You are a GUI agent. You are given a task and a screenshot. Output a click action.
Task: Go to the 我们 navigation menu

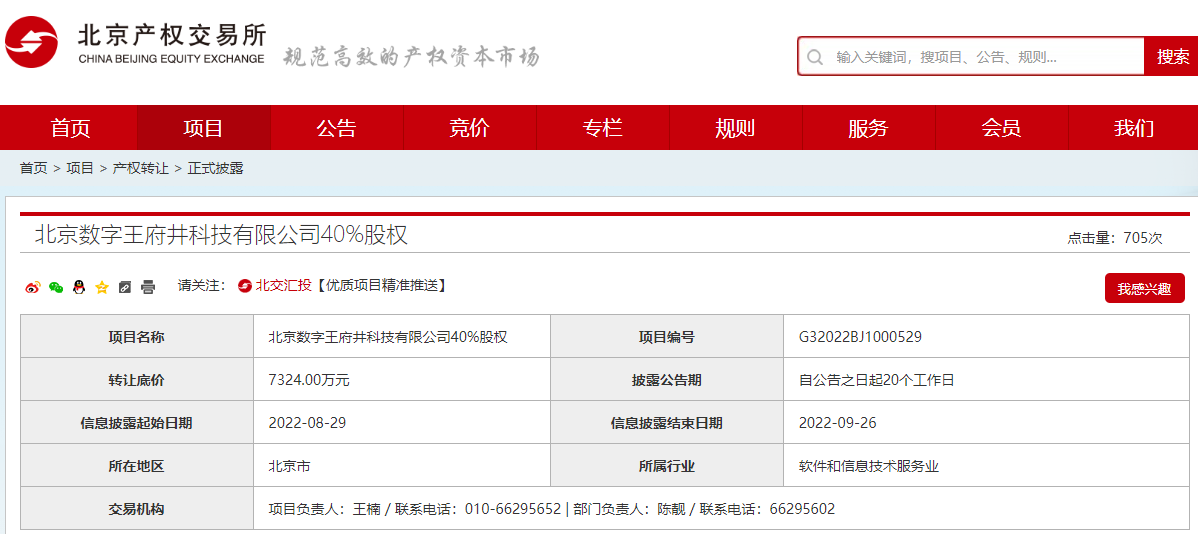[x=1133, y=128]
